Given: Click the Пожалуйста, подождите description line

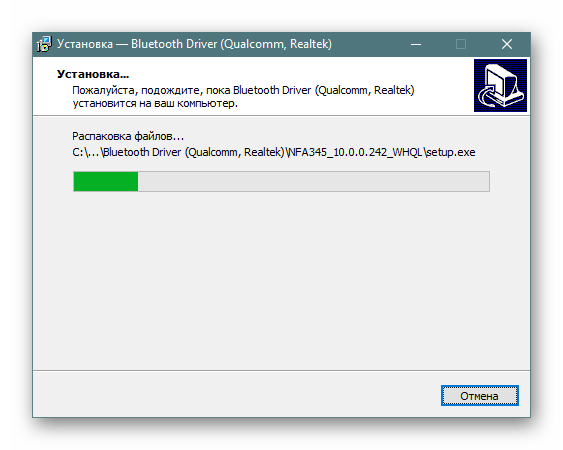Looking at the screenshot, I should 243,90.
